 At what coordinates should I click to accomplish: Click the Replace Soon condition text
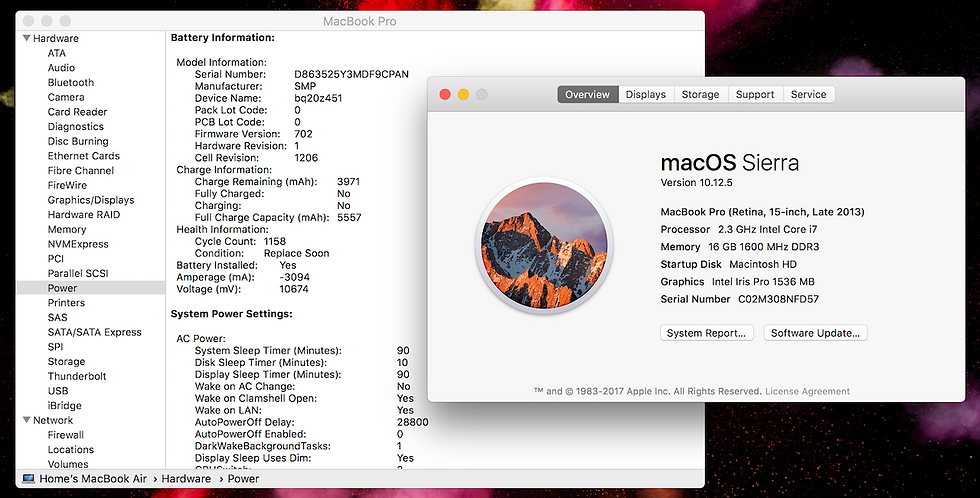click(x=296, y=253)
